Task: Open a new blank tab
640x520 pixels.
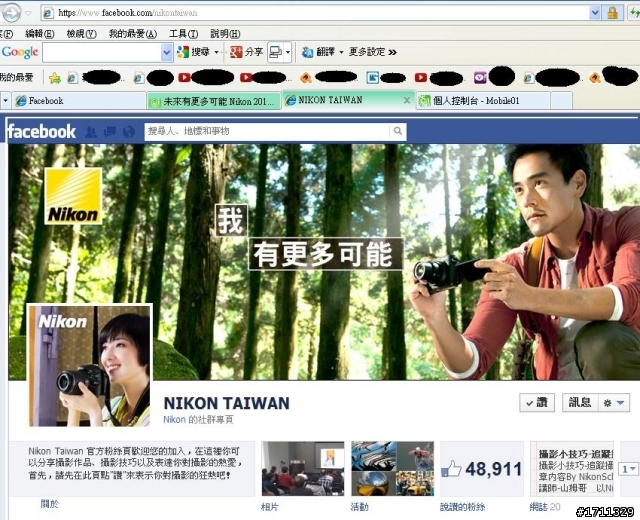Action: [x=562, y=101]
